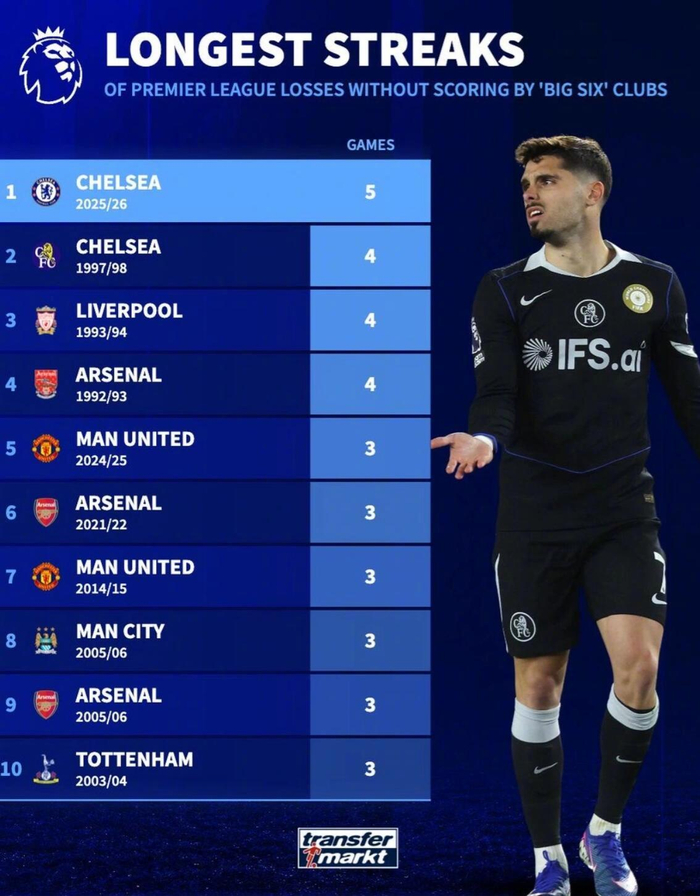Click the TOTTENHAM team name
700x896 pixels.
coord(134,760)
